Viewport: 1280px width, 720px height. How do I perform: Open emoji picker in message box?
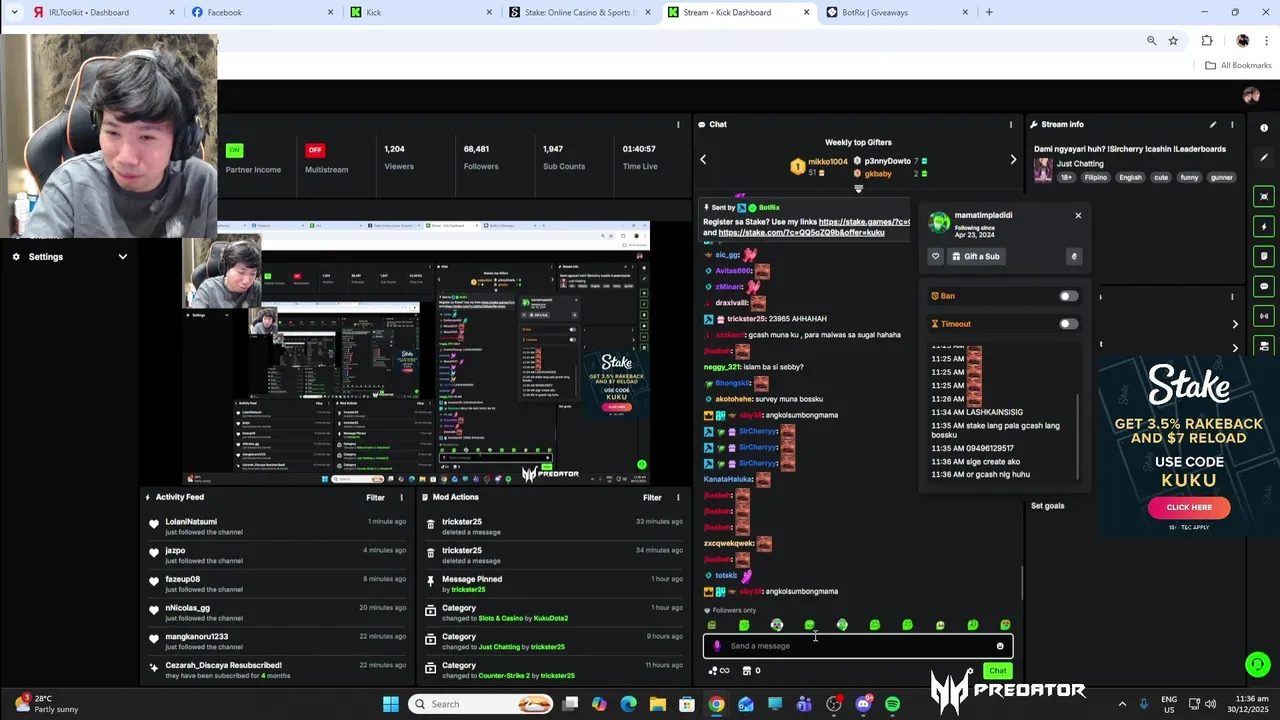coord(1000,646)
